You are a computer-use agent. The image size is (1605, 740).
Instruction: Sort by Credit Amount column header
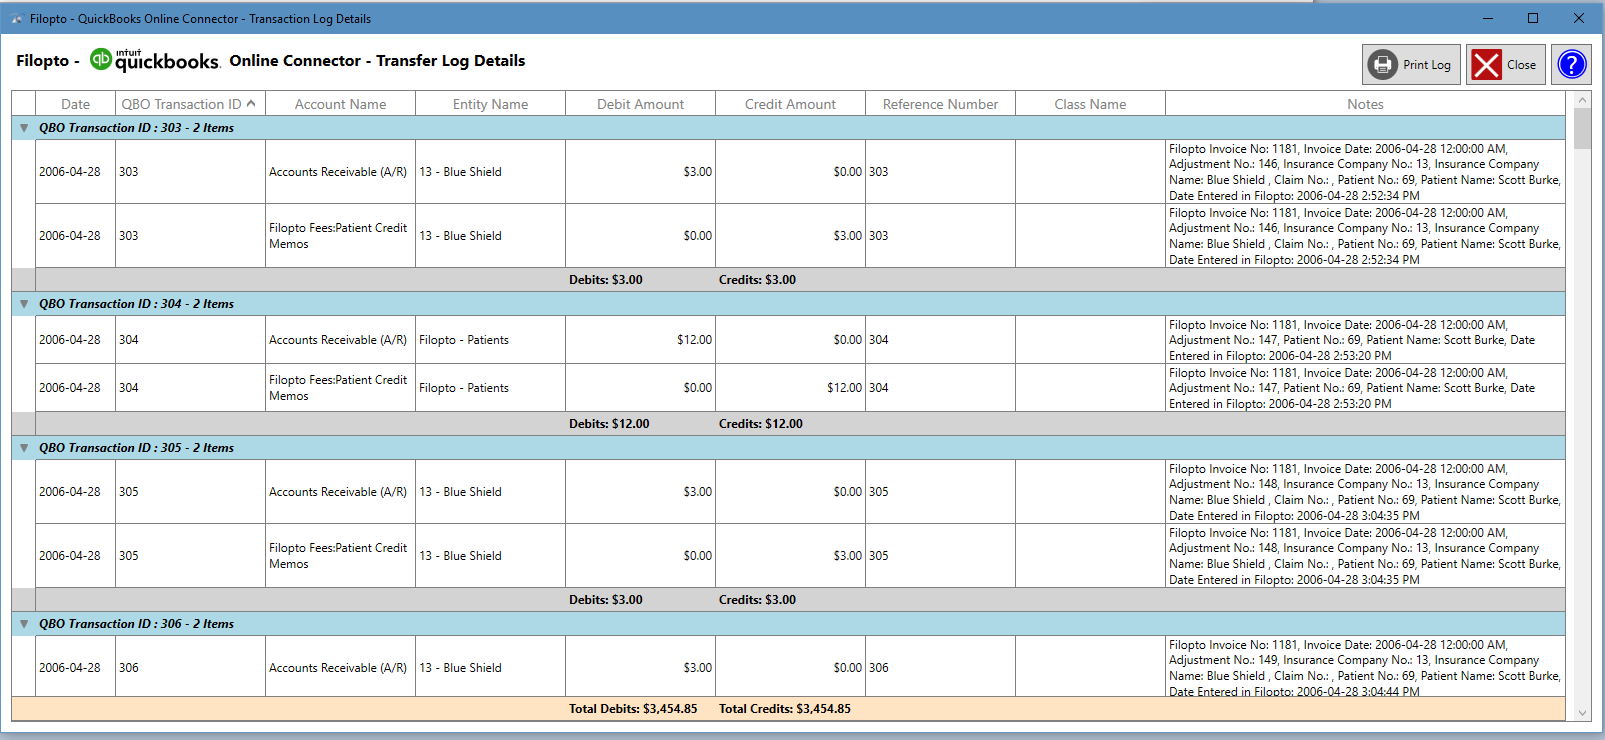tap(790, 104)
